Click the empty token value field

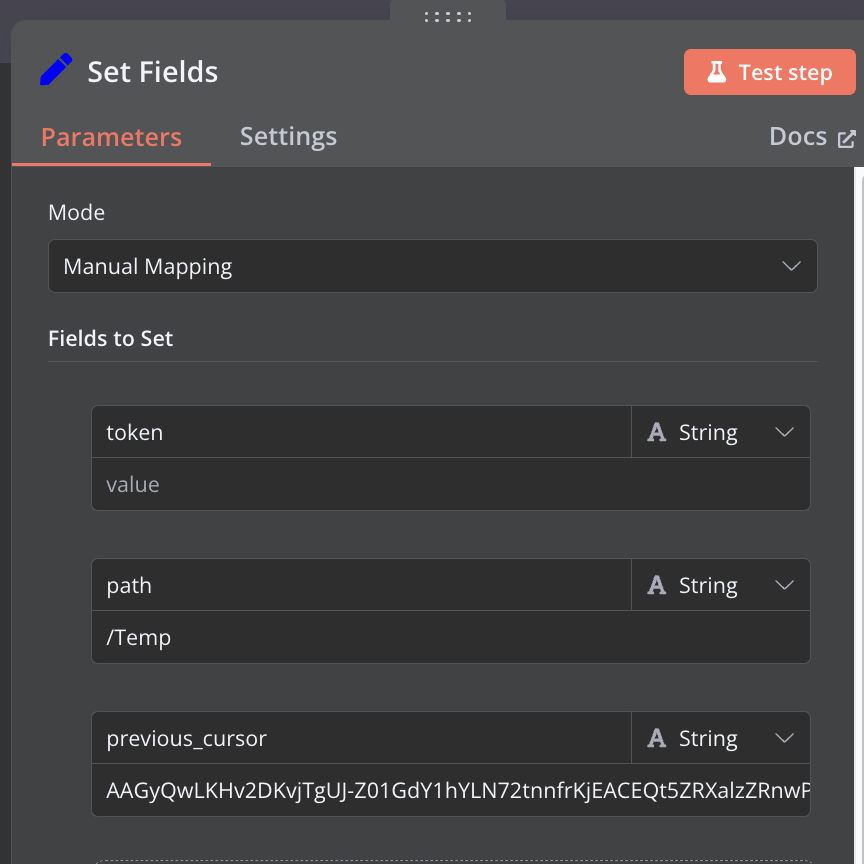point(451,484)
